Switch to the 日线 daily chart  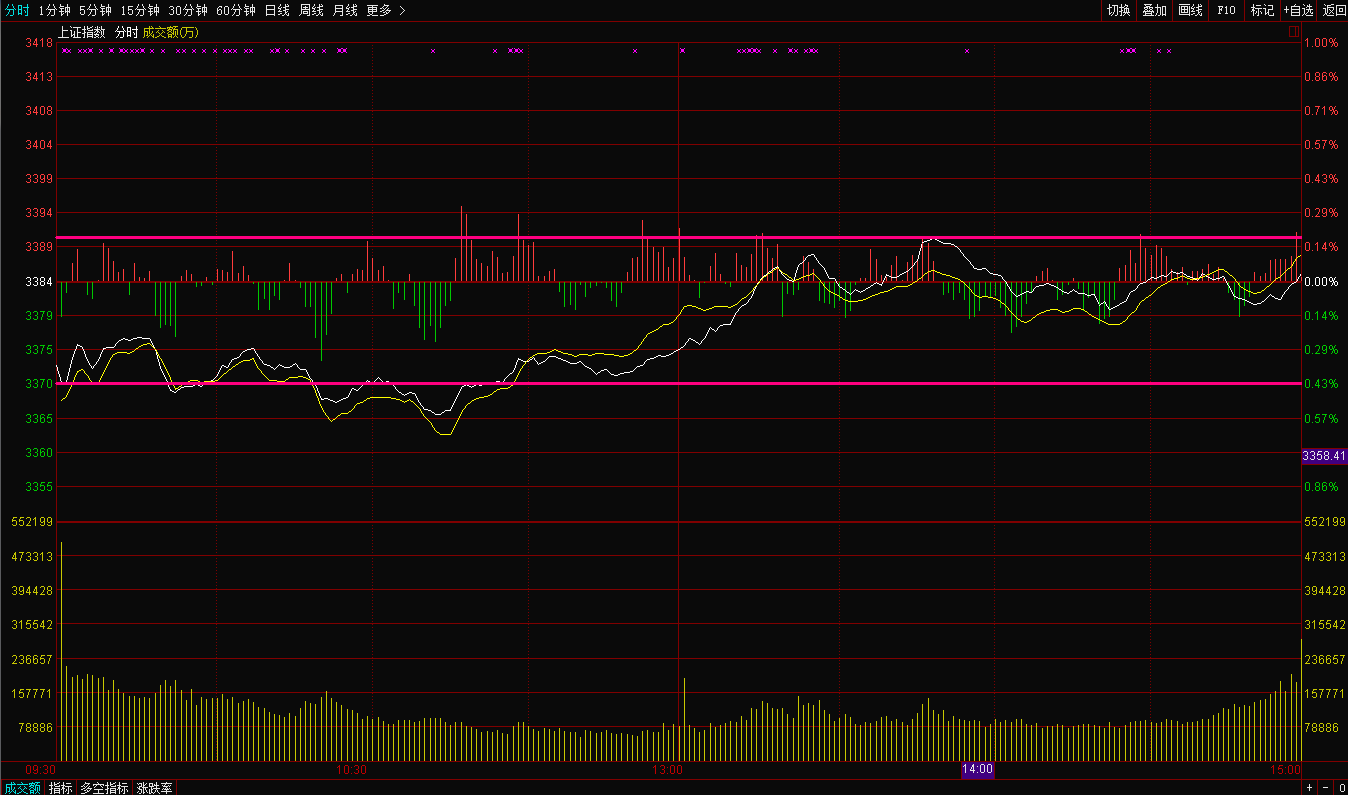277,10
